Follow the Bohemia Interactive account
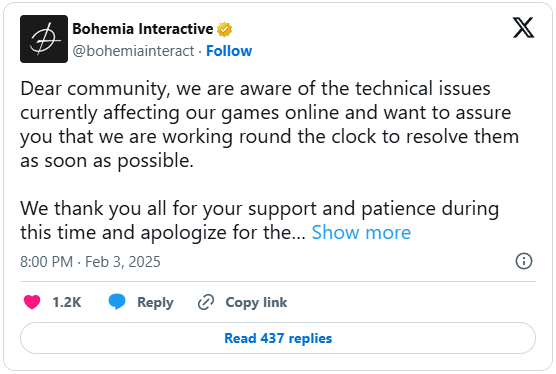This screenshot has height=374, width=556. tap(229, 51)
